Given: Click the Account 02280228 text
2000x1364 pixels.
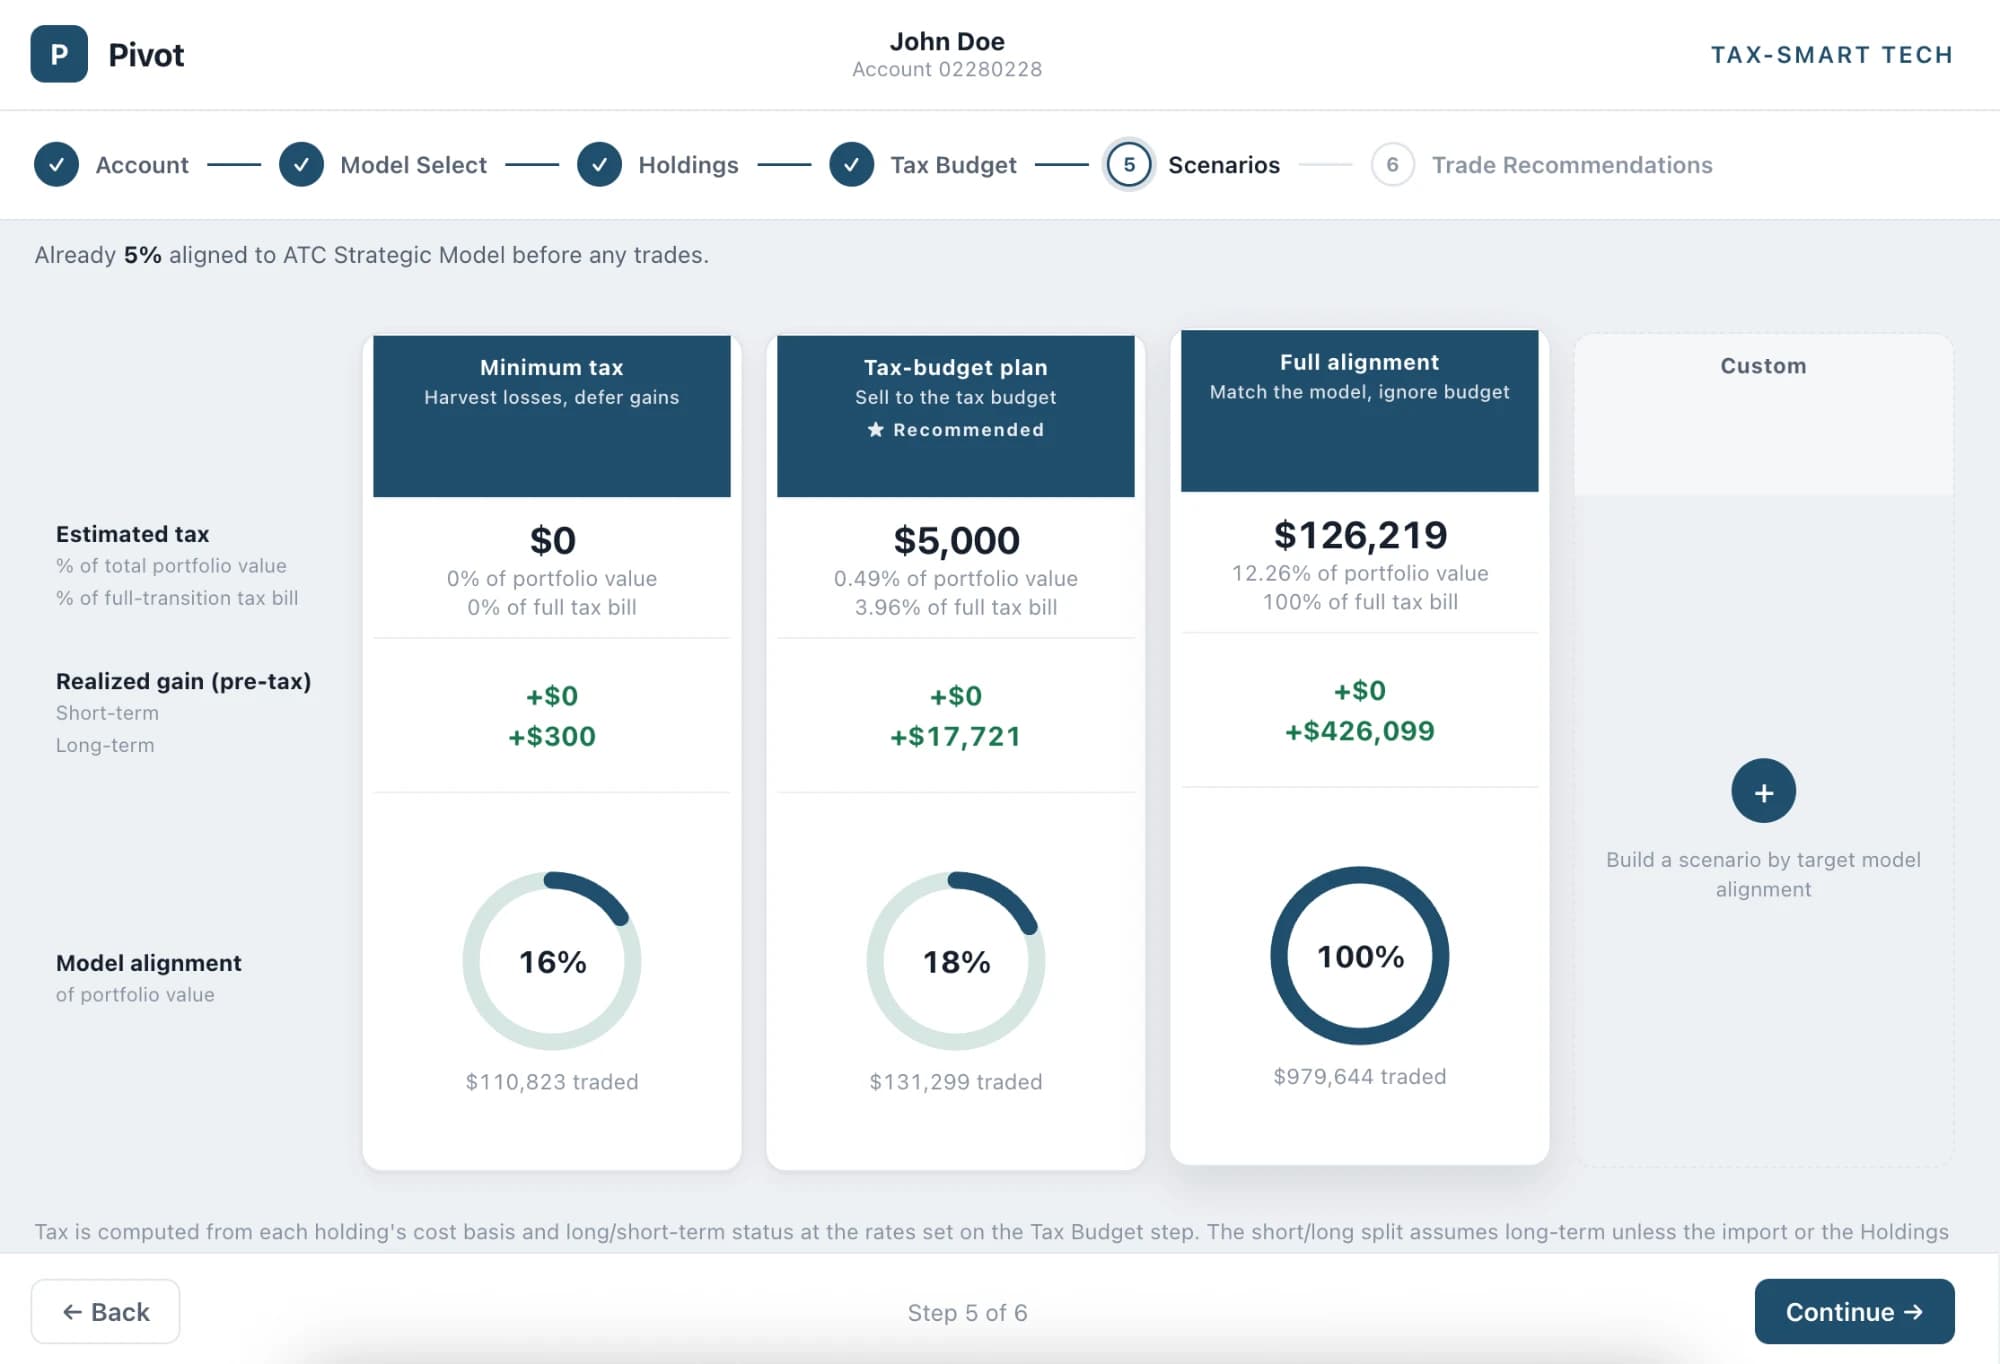Looking at the screenshot, I should pyautogui.click(x=947, y=69).
